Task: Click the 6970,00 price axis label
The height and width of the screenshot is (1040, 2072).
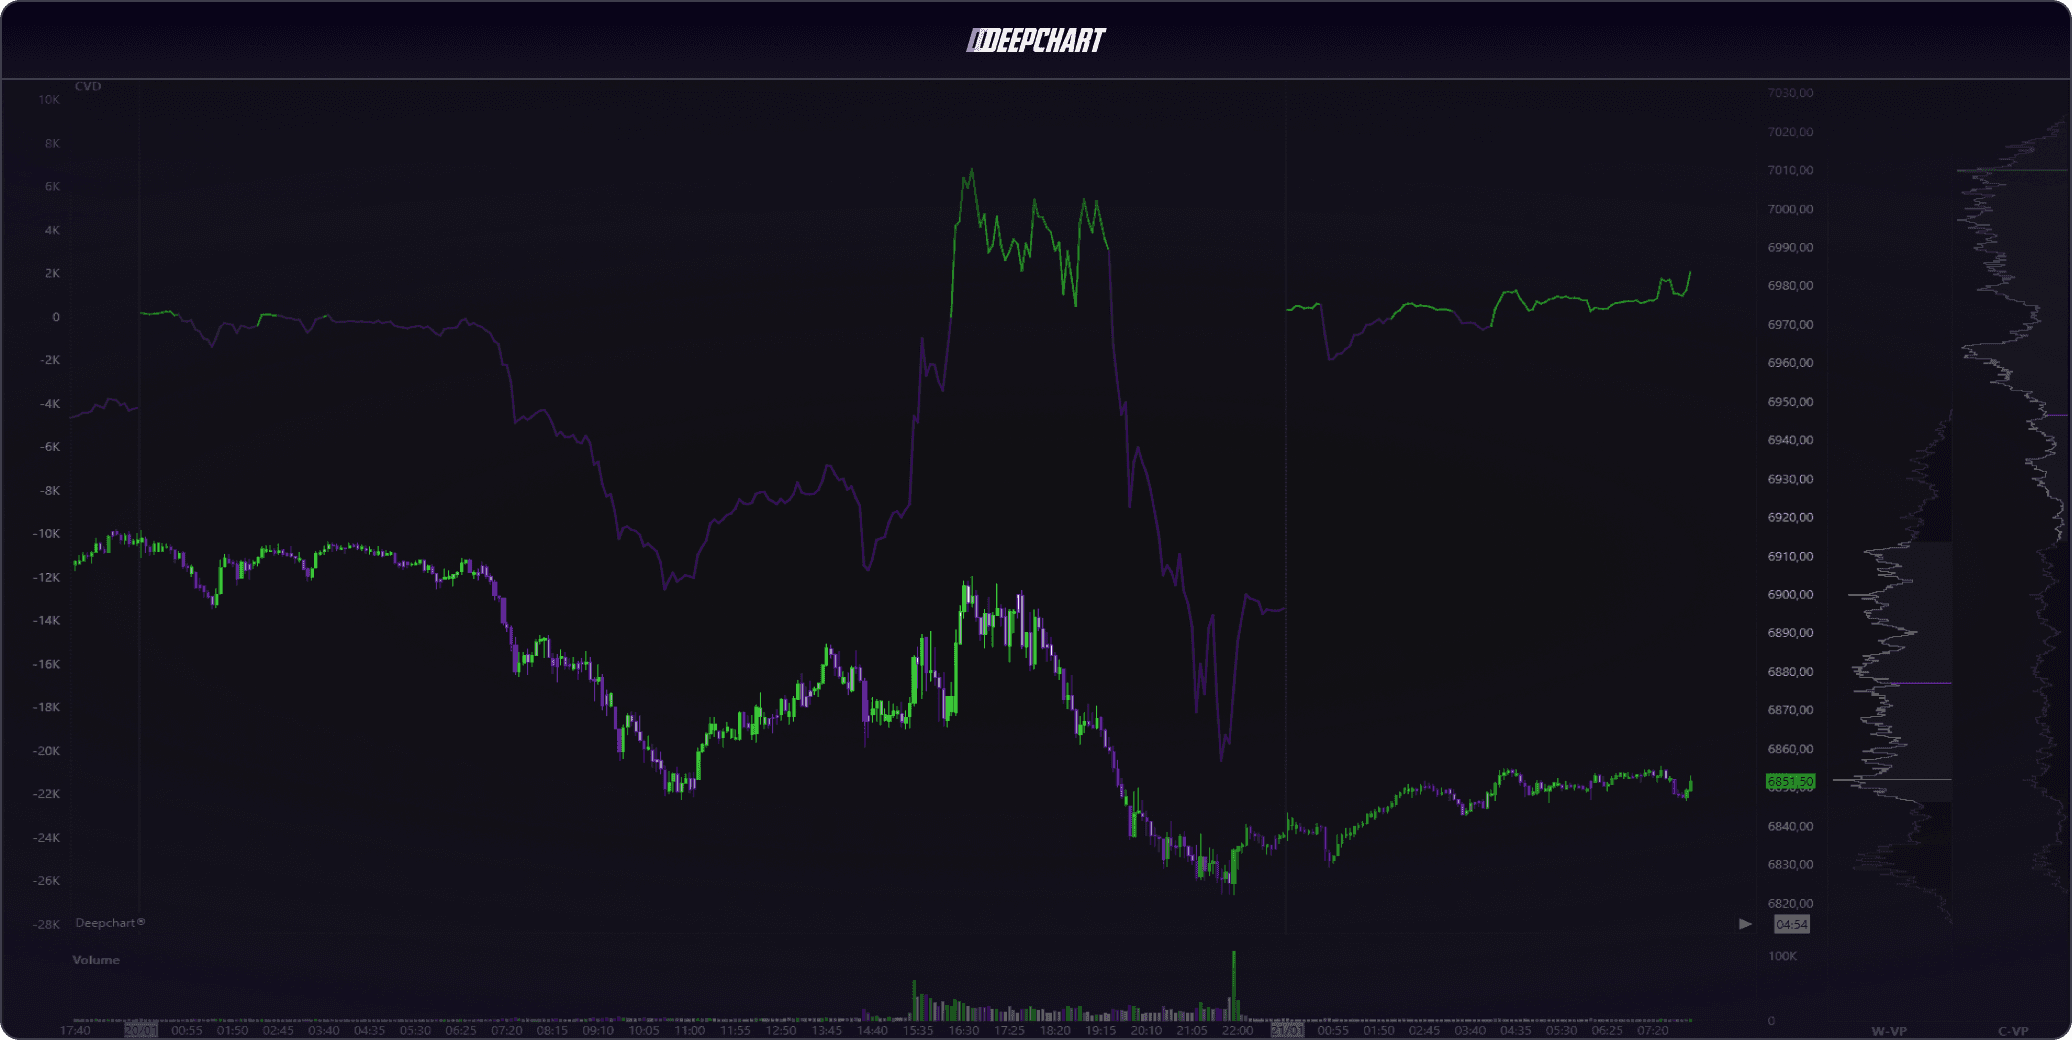Action: 1790,324
